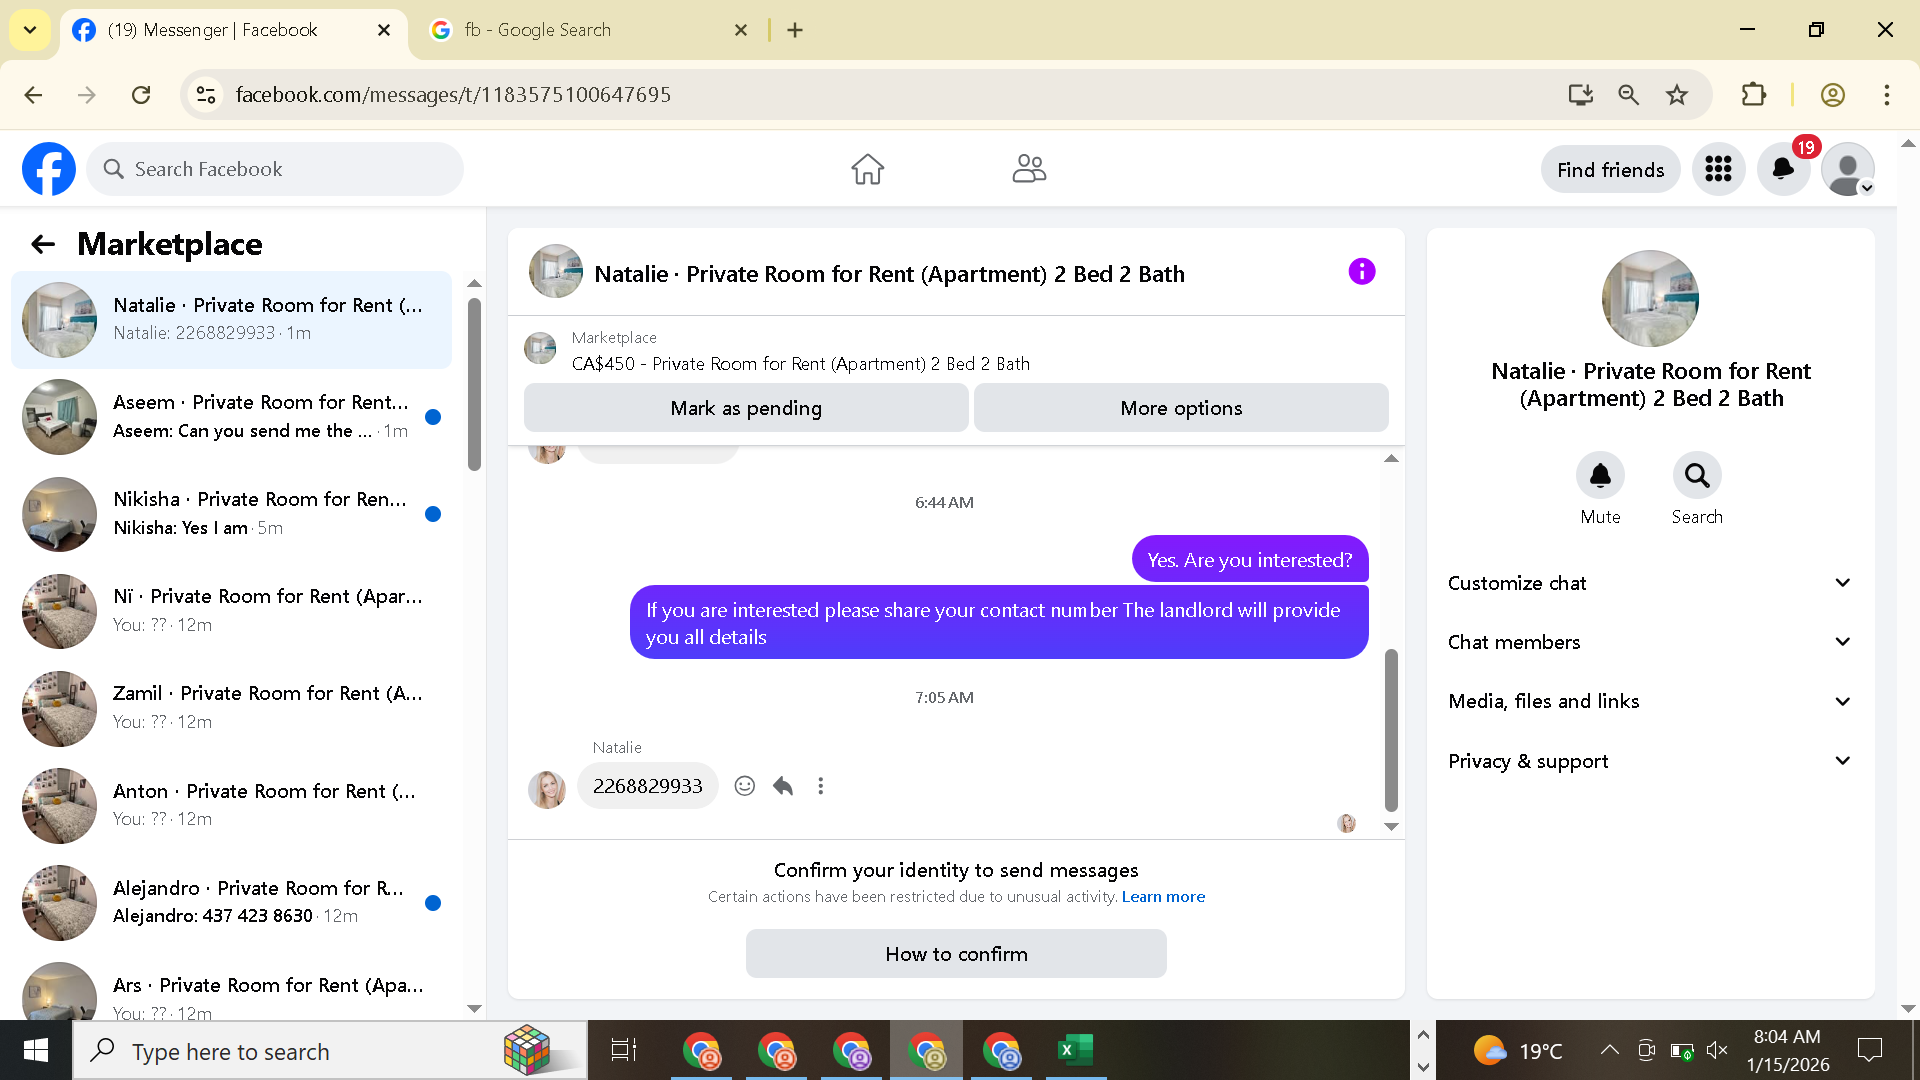Click the Search Facebook input field
The height and width of the screenshot is (1080, 1920).
click(290, 169)
